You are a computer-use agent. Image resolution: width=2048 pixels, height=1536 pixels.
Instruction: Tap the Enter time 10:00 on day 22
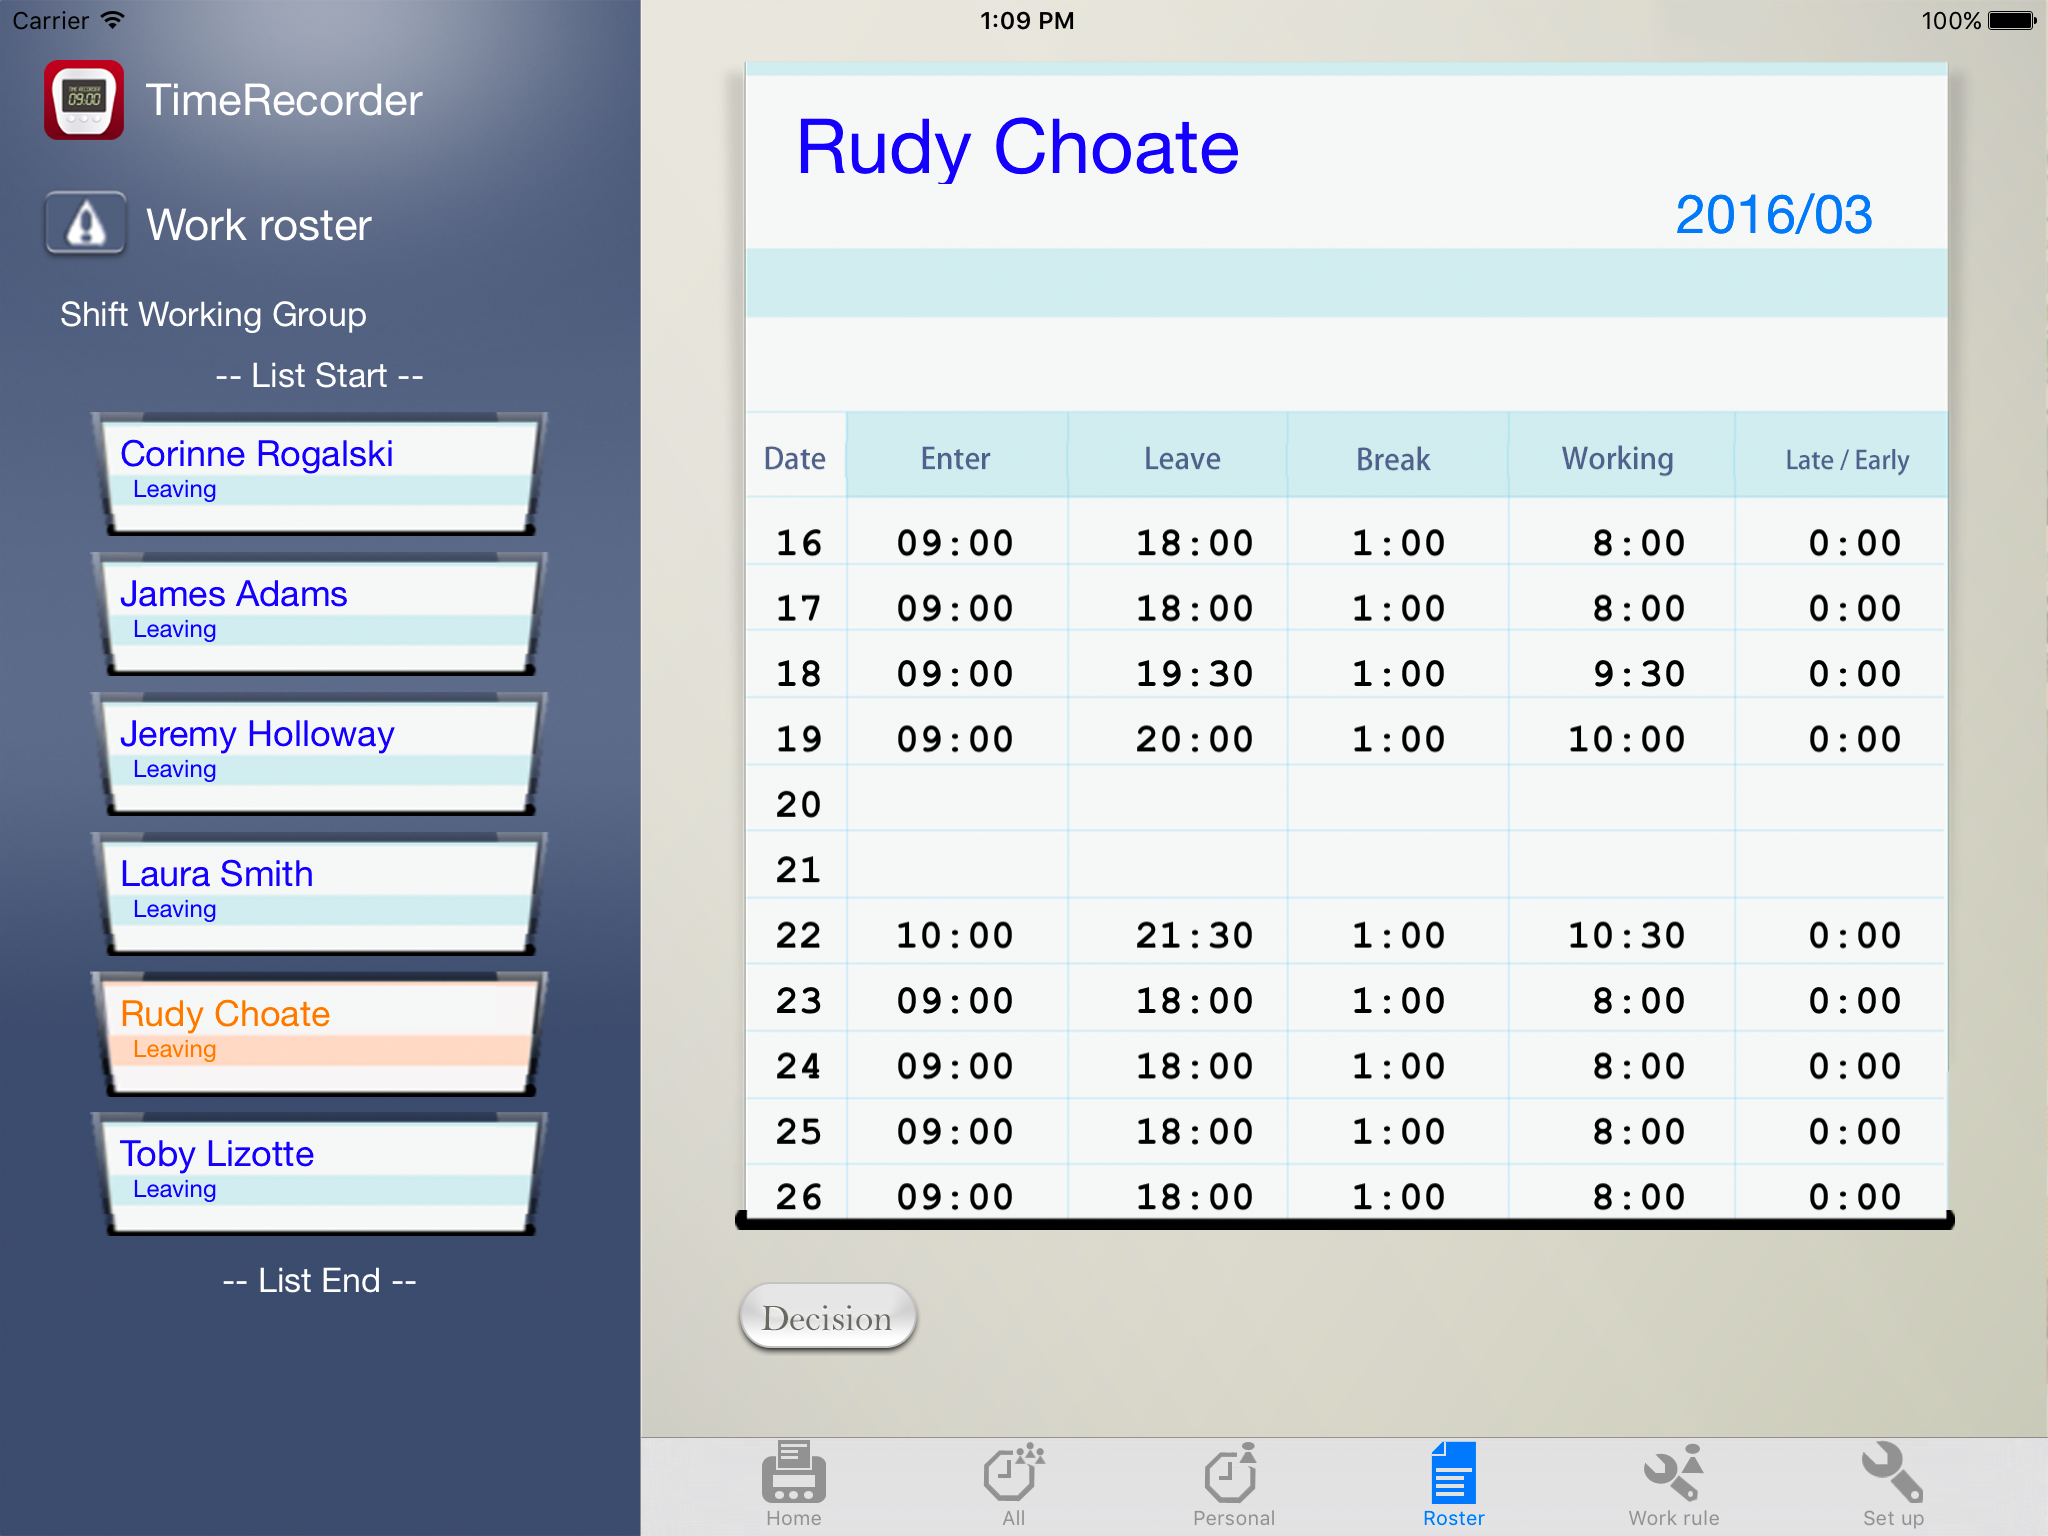pos(954,936)
